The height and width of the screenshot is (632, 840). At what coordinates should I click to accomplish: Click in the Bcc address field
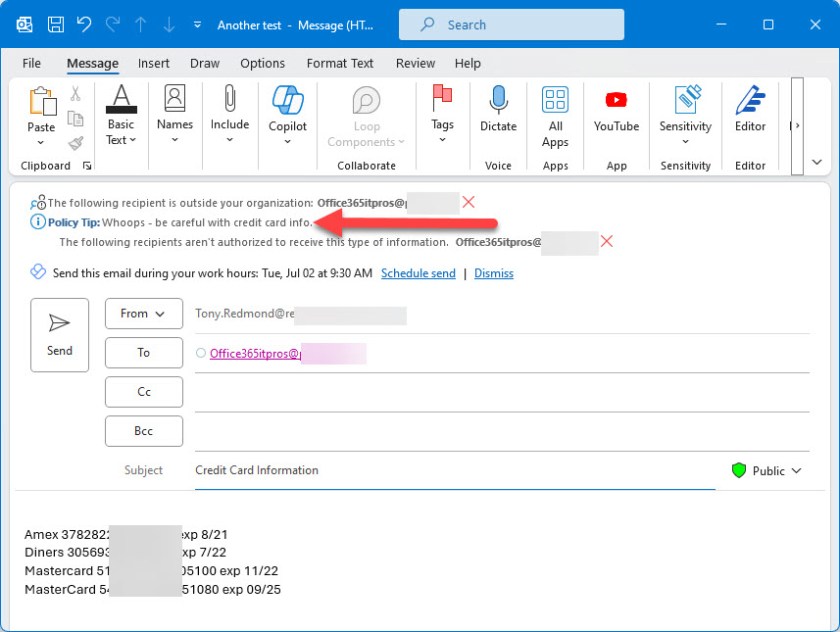coord(502,432)
